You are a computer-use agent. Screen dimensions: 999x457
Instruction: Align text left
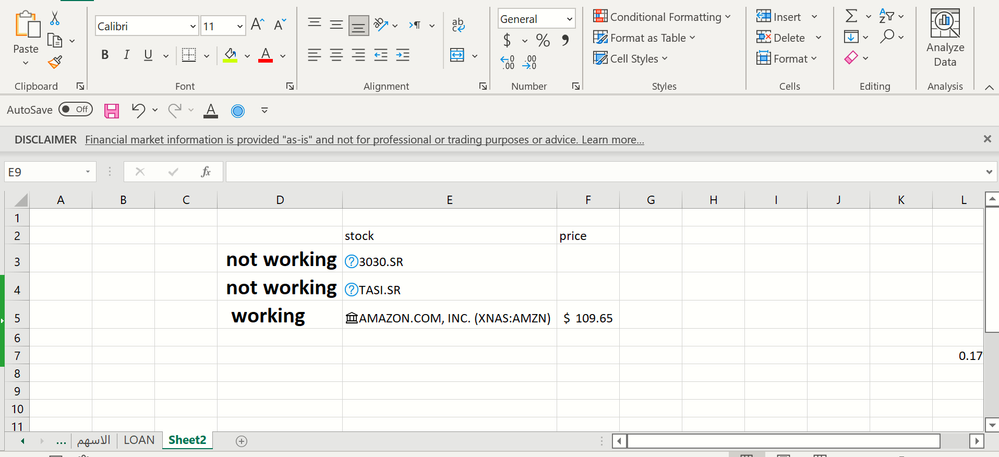[x=314, y=55]
